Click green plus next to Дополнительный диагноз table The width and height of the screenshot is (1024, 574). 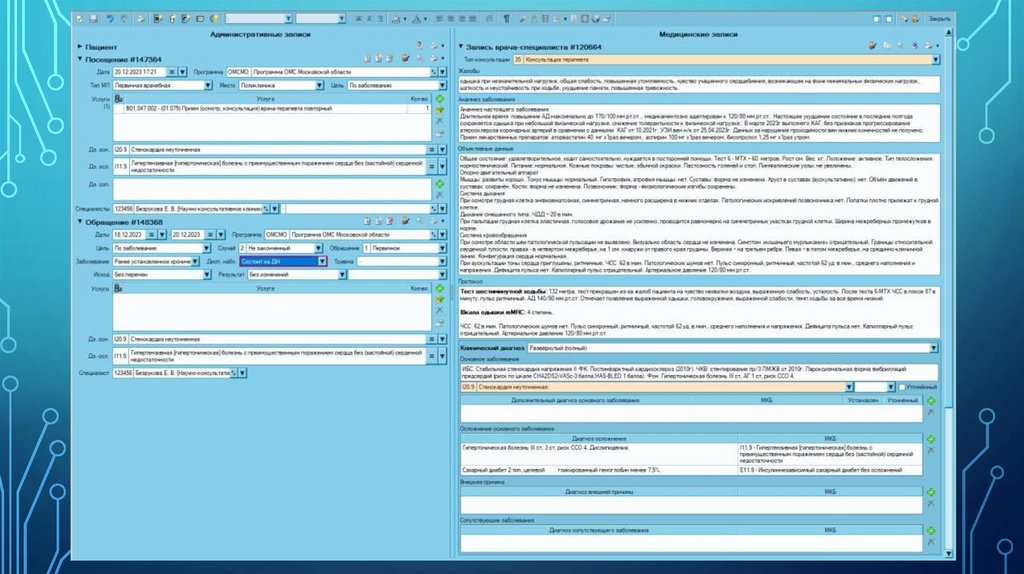(x=931, y=400)
